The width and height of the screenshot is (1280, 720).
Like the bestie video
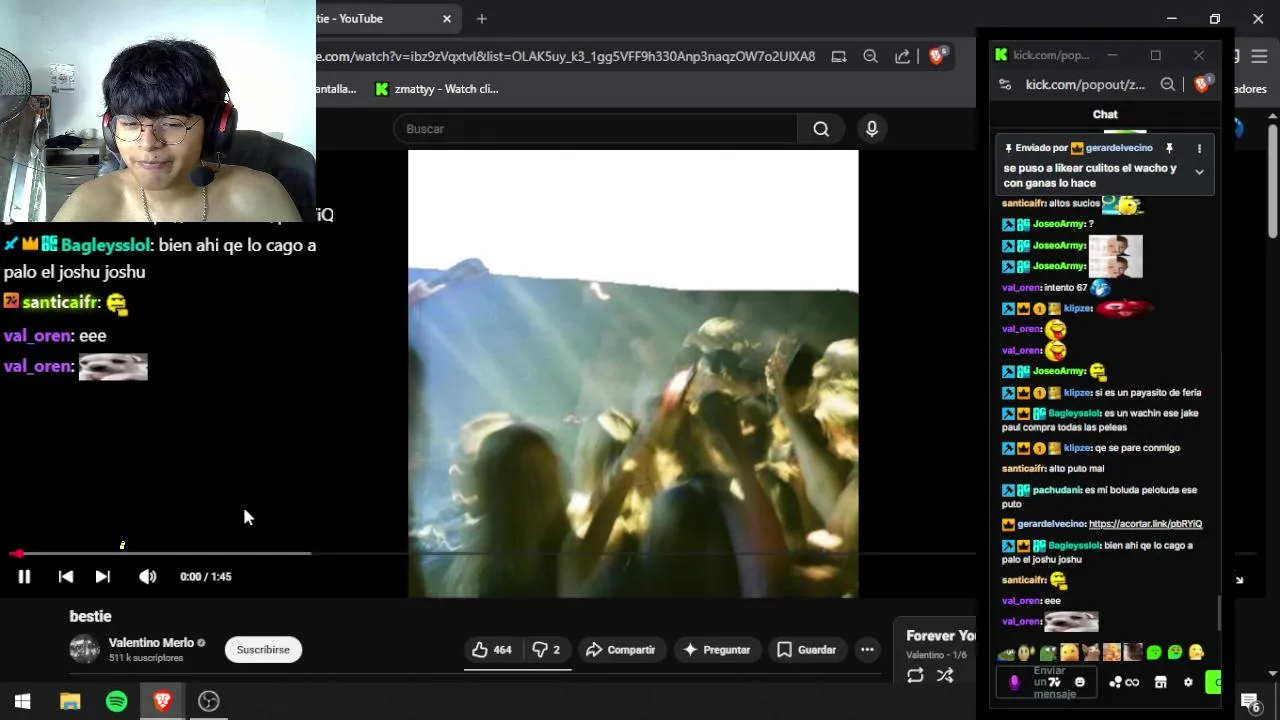[492, 650]
